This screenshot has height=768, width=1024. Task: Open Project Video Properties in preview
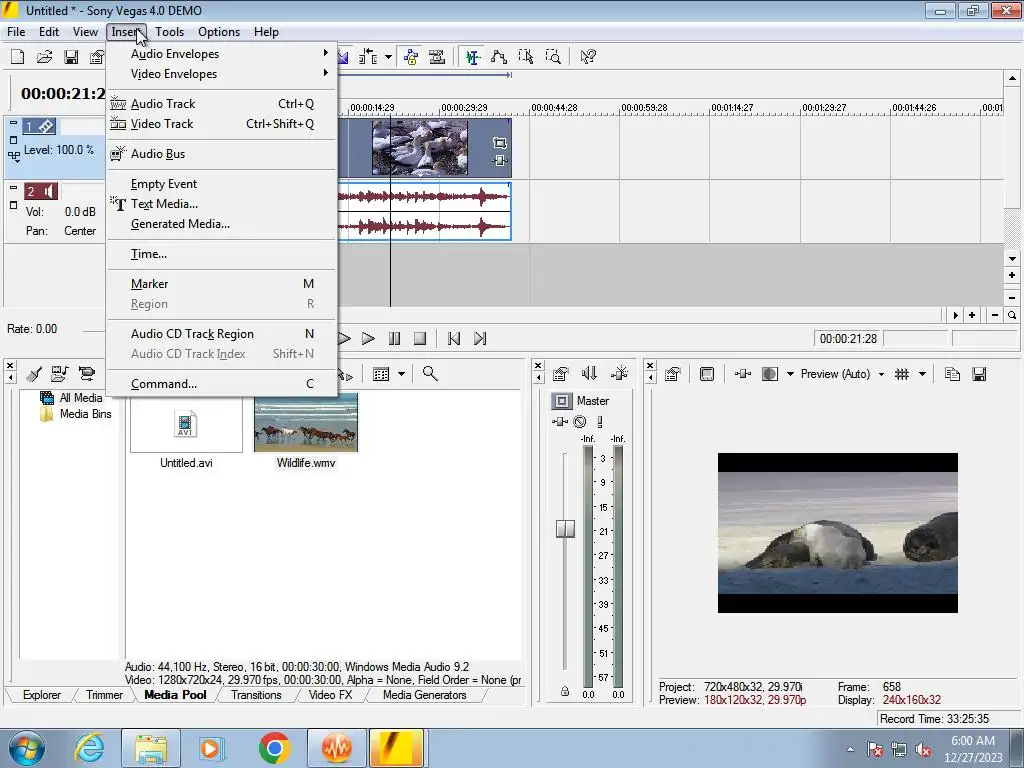click(x=673, y=374)
